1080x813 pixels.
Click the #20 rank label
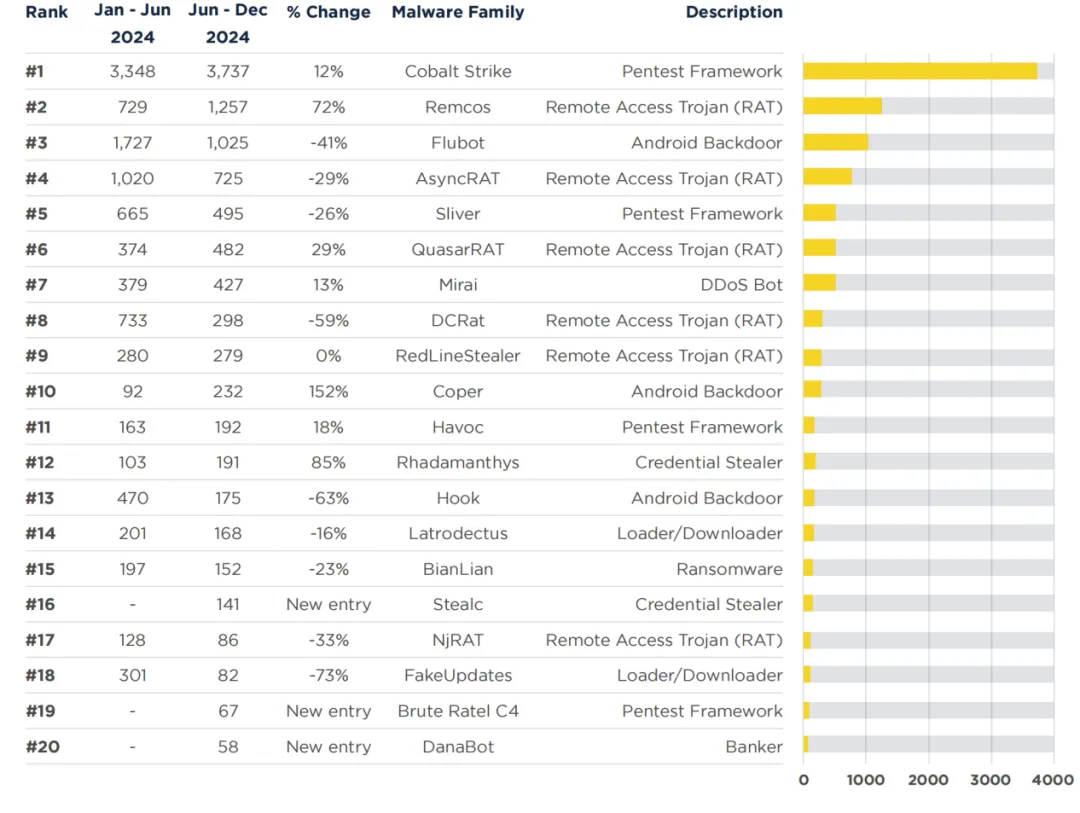click(43, 747)
